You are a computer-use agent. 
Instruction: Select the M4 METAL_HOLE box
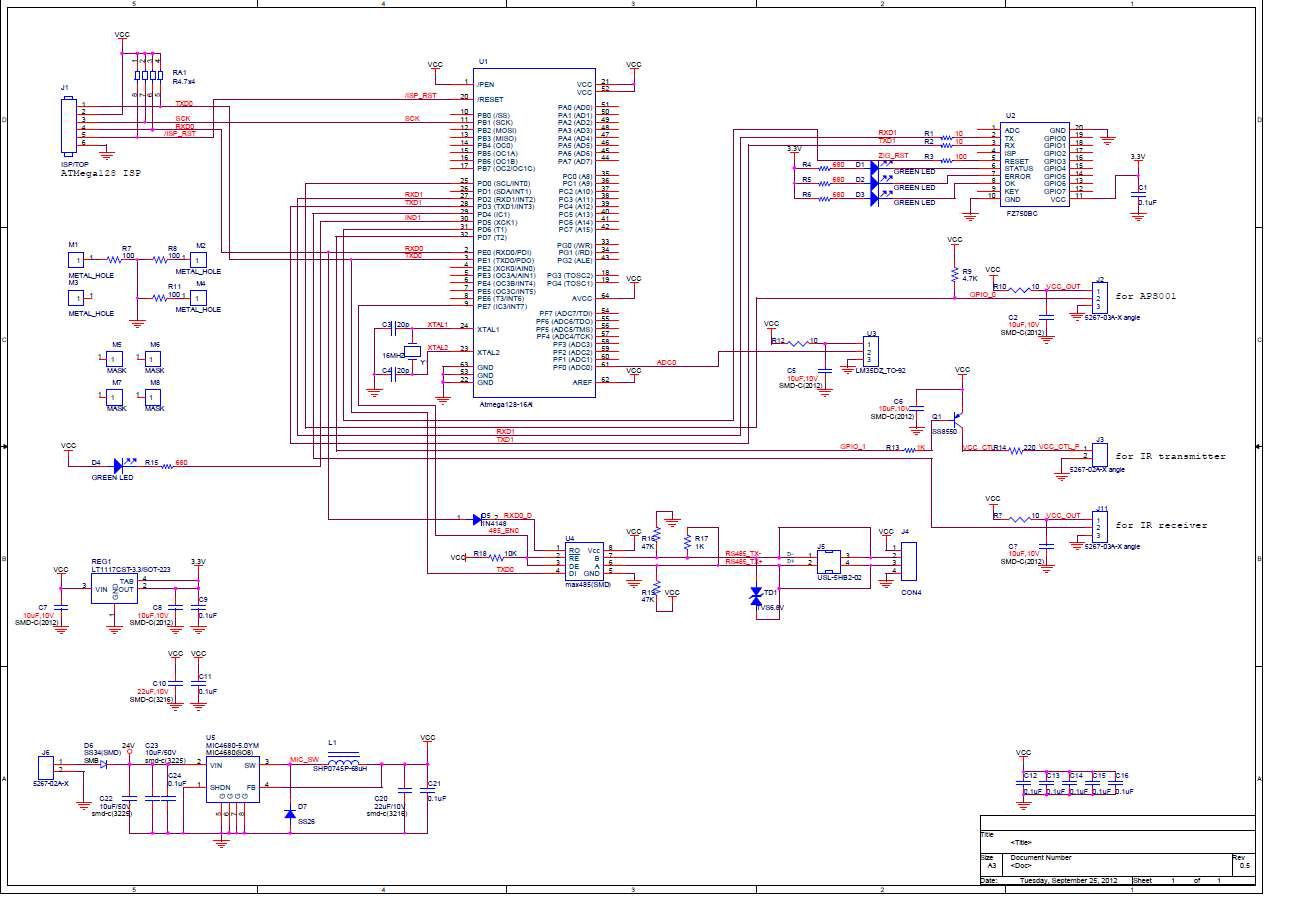pos(198,296)
